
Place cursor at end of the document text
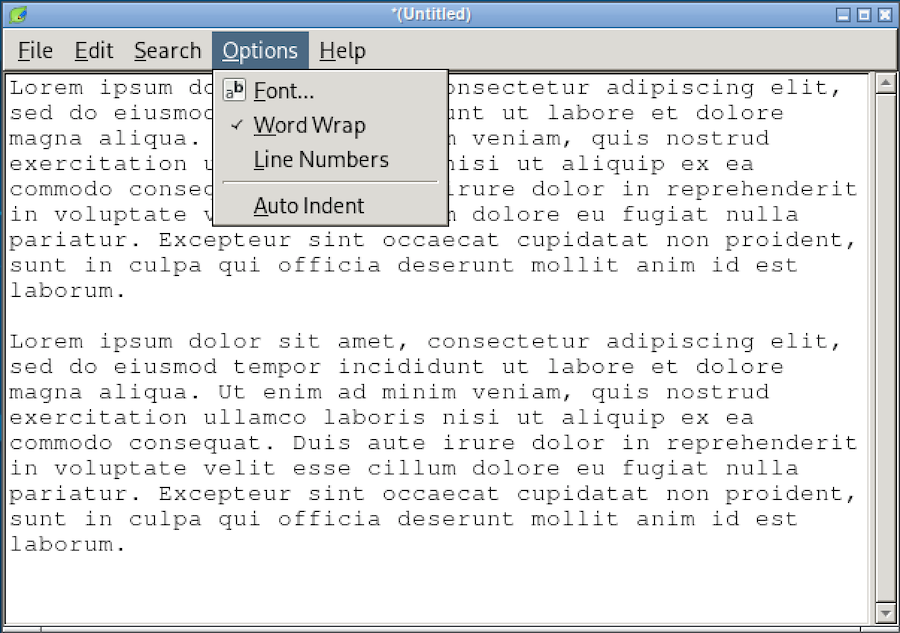click(128, 545)
